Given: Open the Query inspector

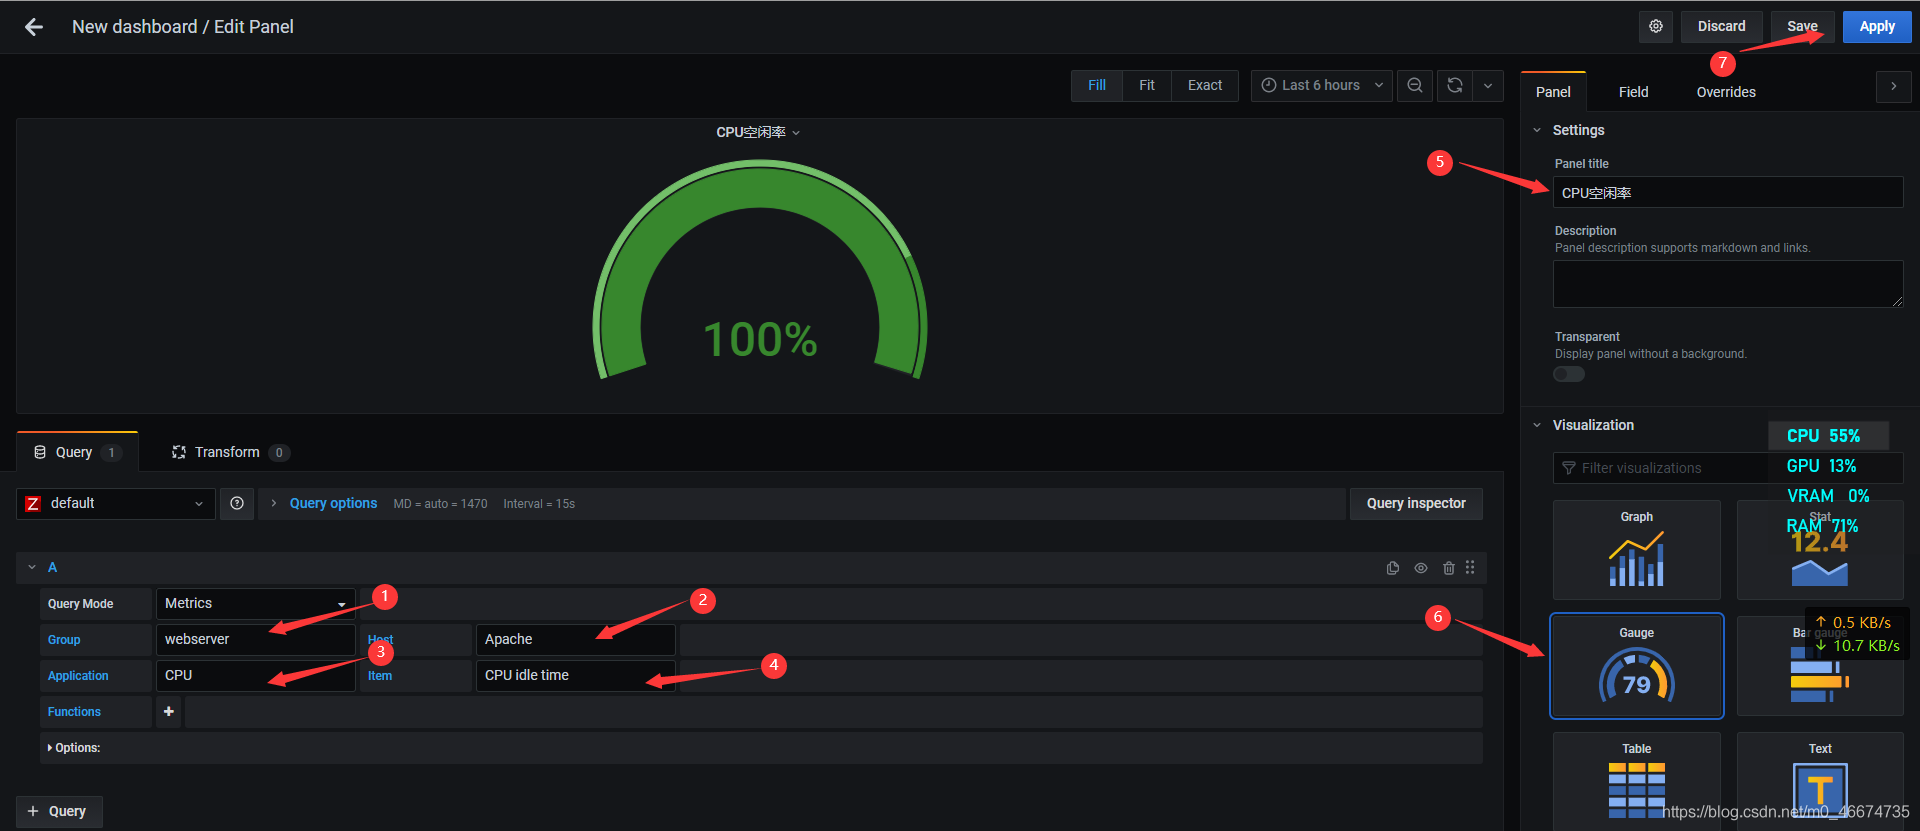Looking at the screenshot, I should (1415, 504).
